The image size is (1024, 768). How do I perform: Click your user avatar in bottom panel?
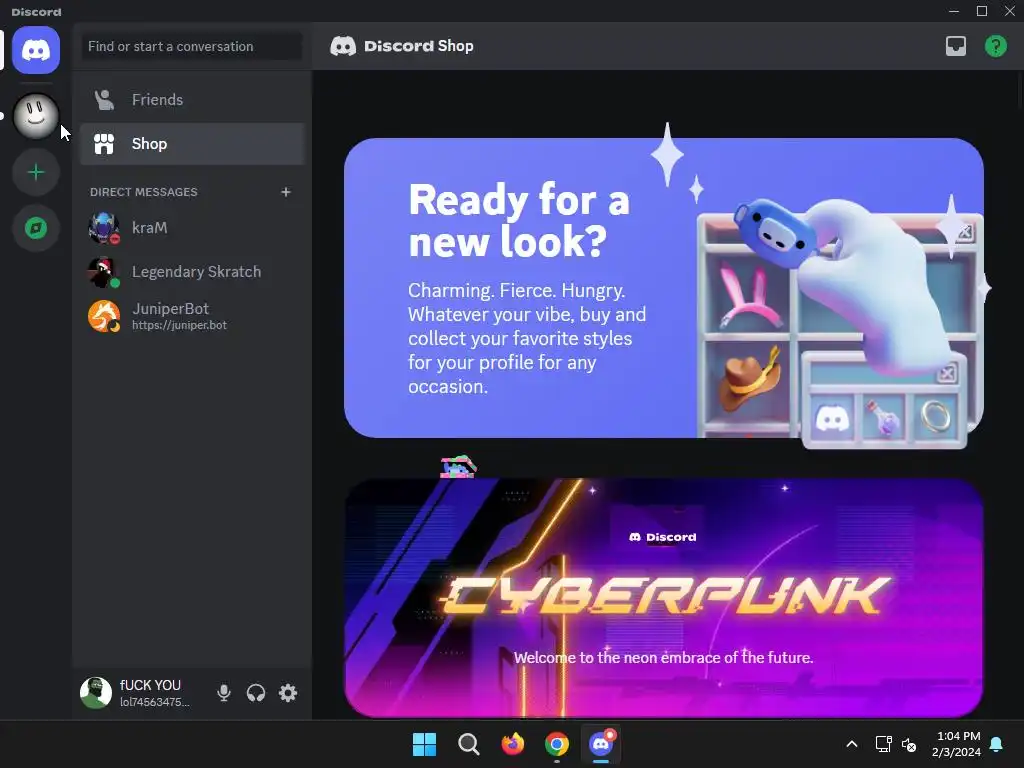coord(96,693)
